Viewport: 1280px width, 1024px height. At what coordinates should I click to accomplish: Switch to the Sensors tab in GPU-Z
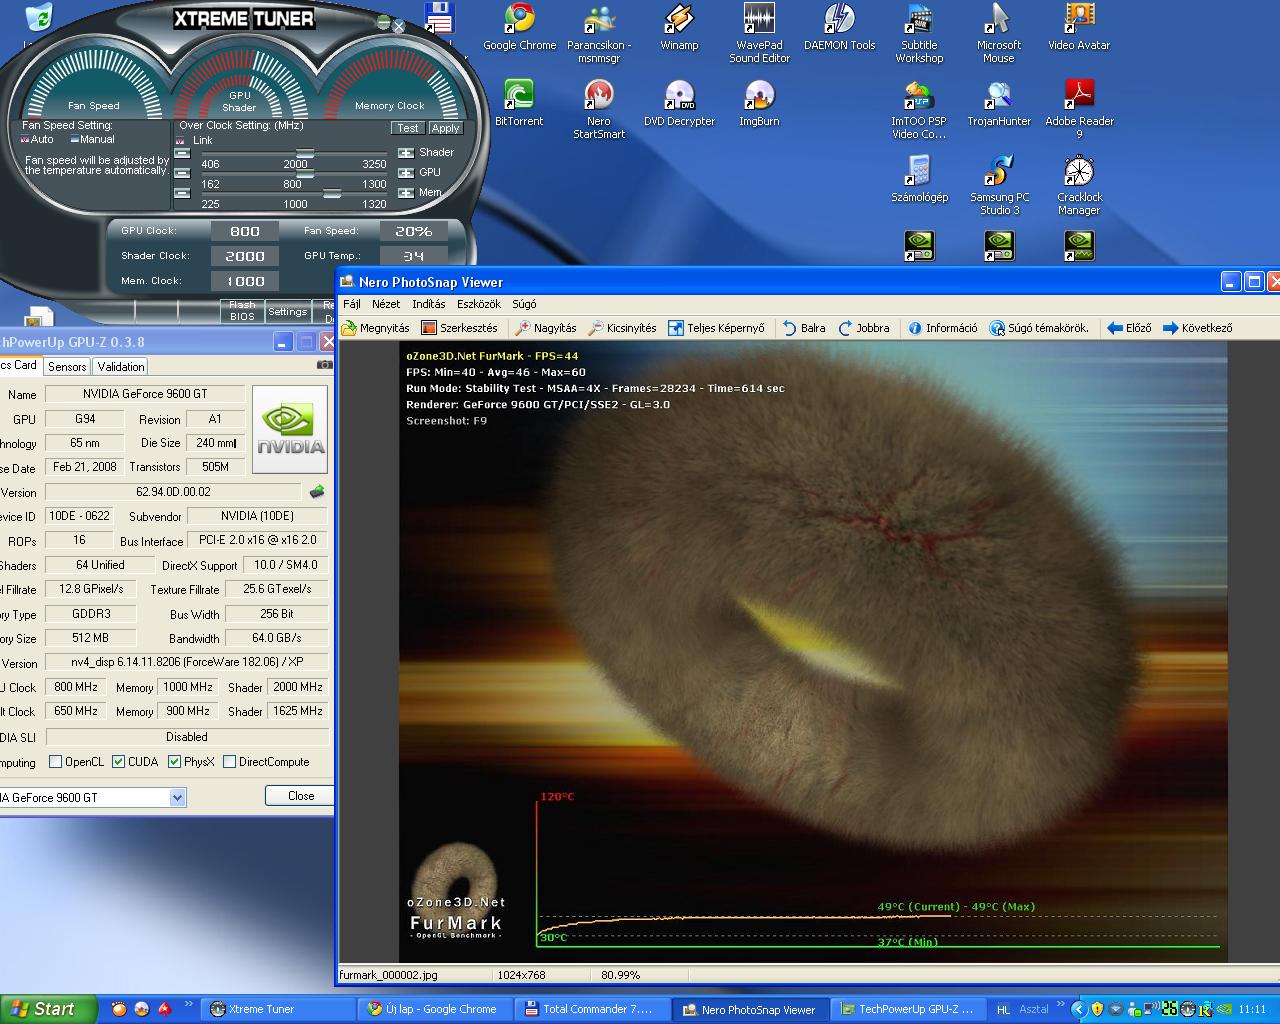click(x=67, y=367)
